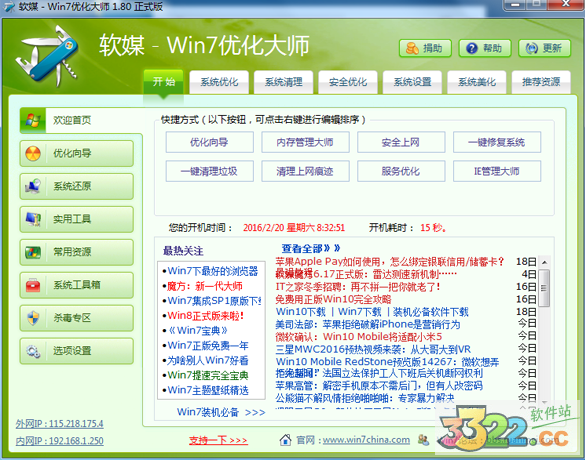Click the Swiss army knife logo
The height and width of the screenshot is (460, 585).
47,56
